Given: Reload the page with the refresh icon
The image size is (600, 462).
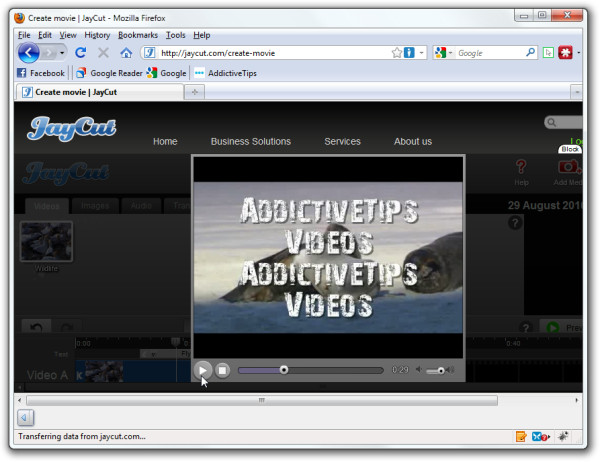Looking at the screenshot, I should click(x=80, y=52).
